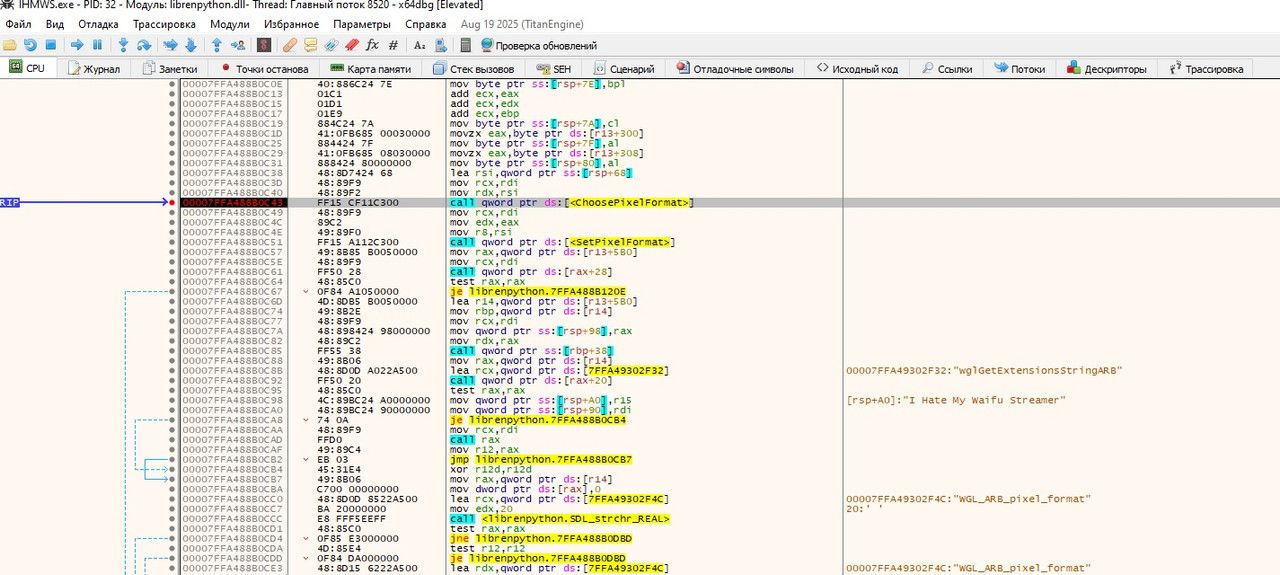The width and height of the screenshot is (1280, 575).
Task: Open the Bookmarks red icon
Action: pos(351,45)
